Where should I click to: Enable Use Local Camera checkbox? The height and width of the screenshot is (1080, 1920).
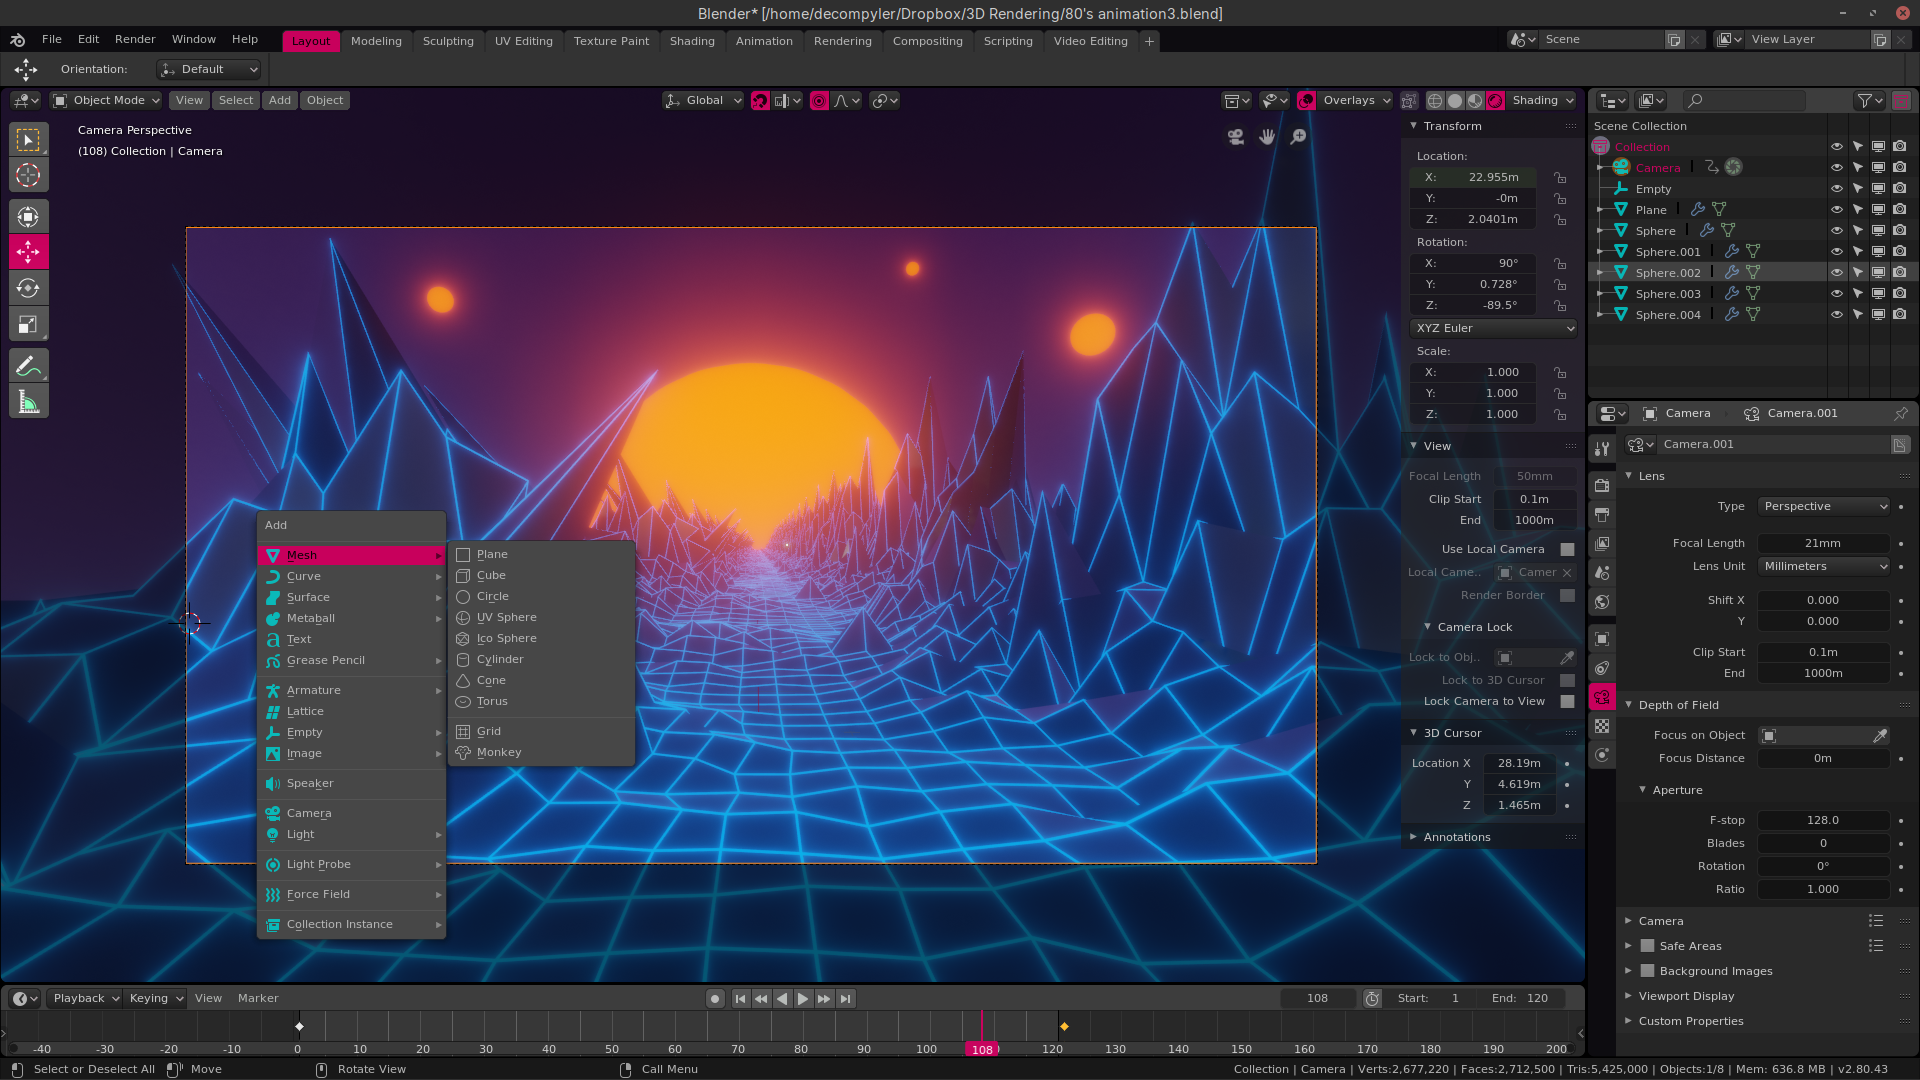point(1567,549)
